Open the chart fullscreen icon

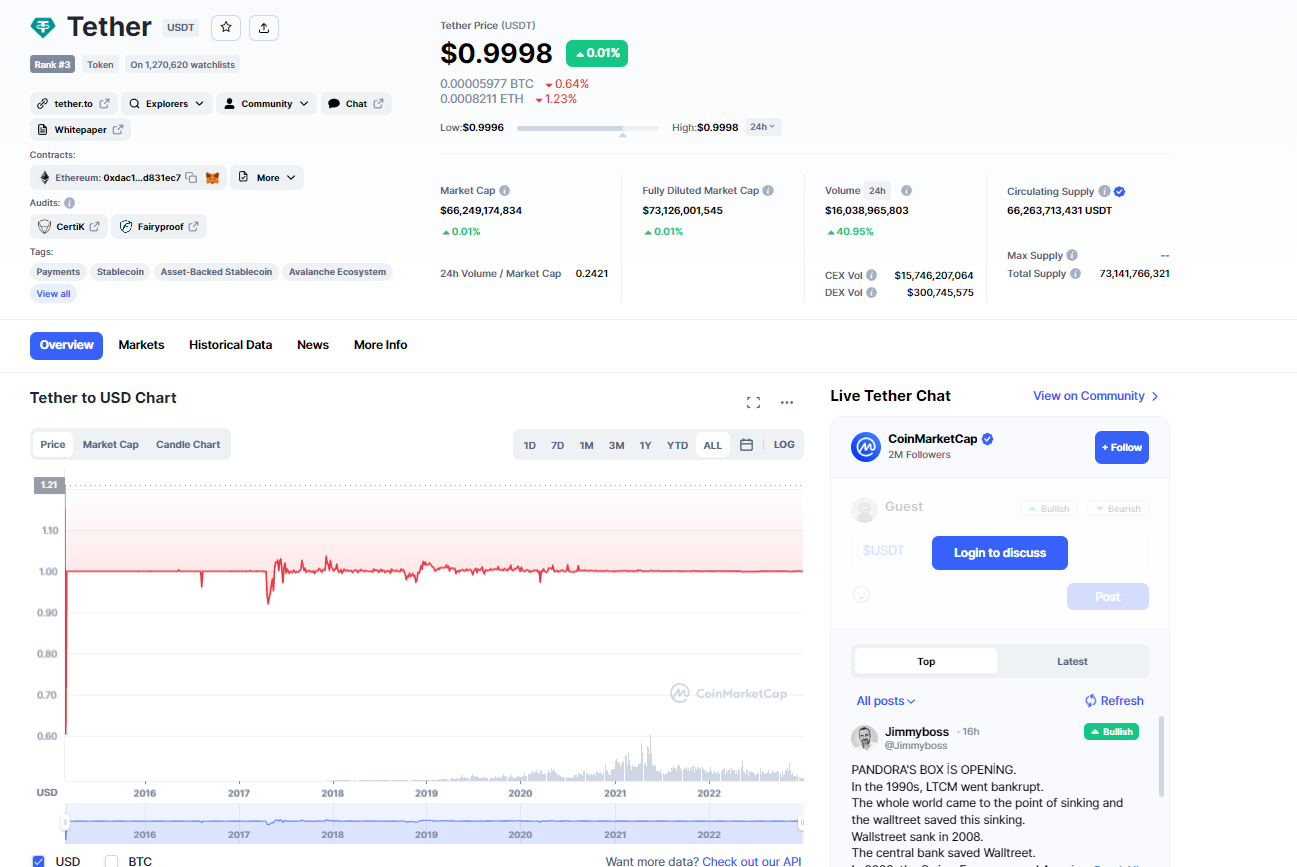tap(753, 402)
